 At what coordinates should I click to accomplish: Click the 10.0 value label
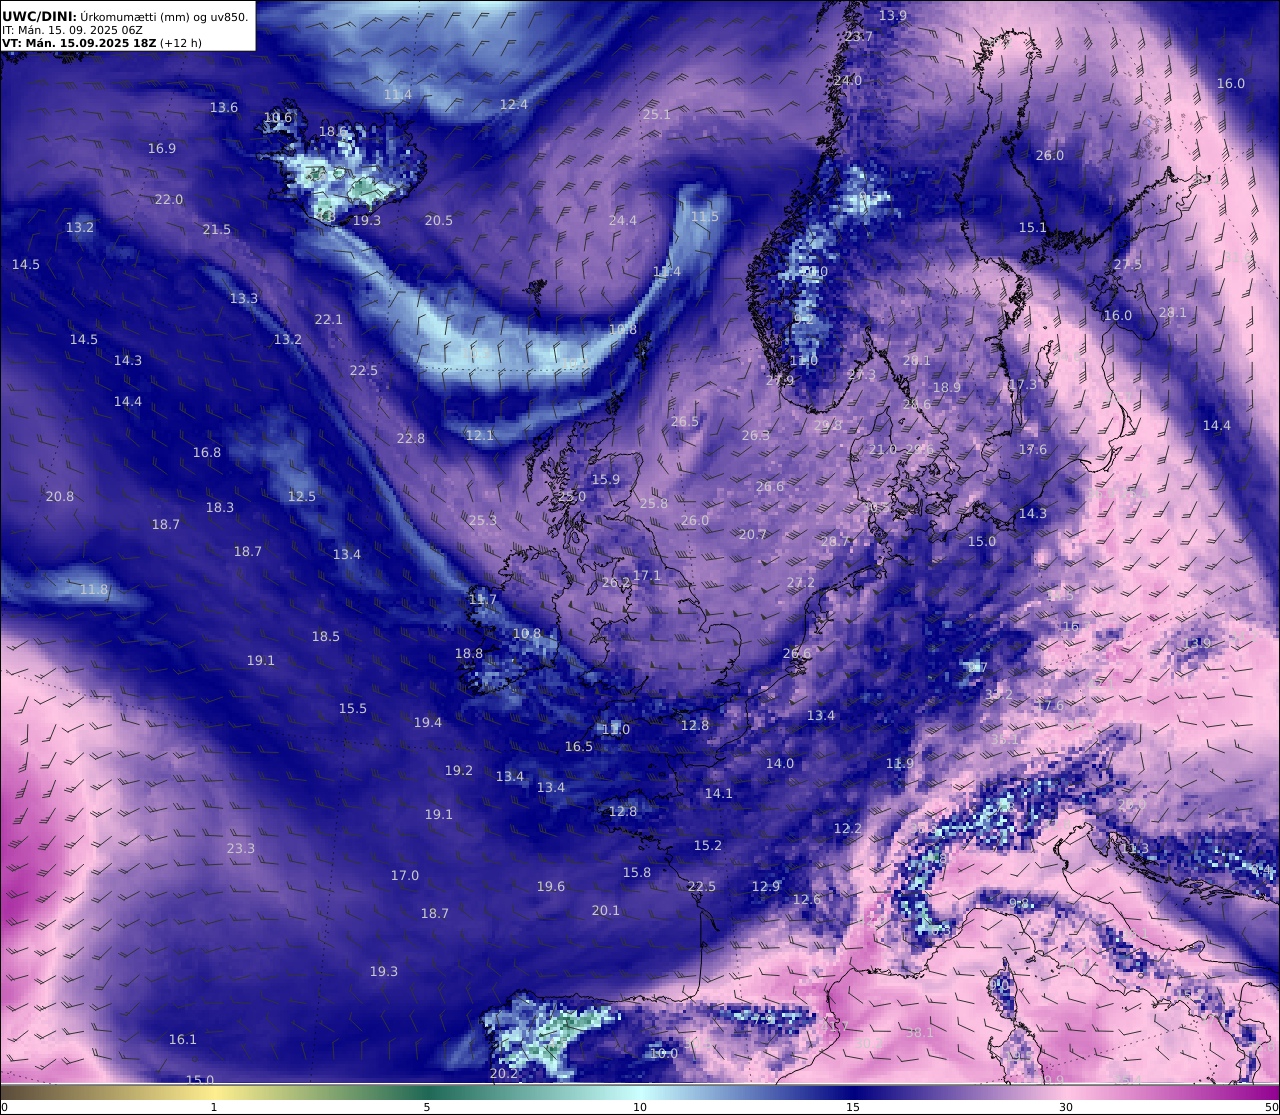[x=664, y=1053]
